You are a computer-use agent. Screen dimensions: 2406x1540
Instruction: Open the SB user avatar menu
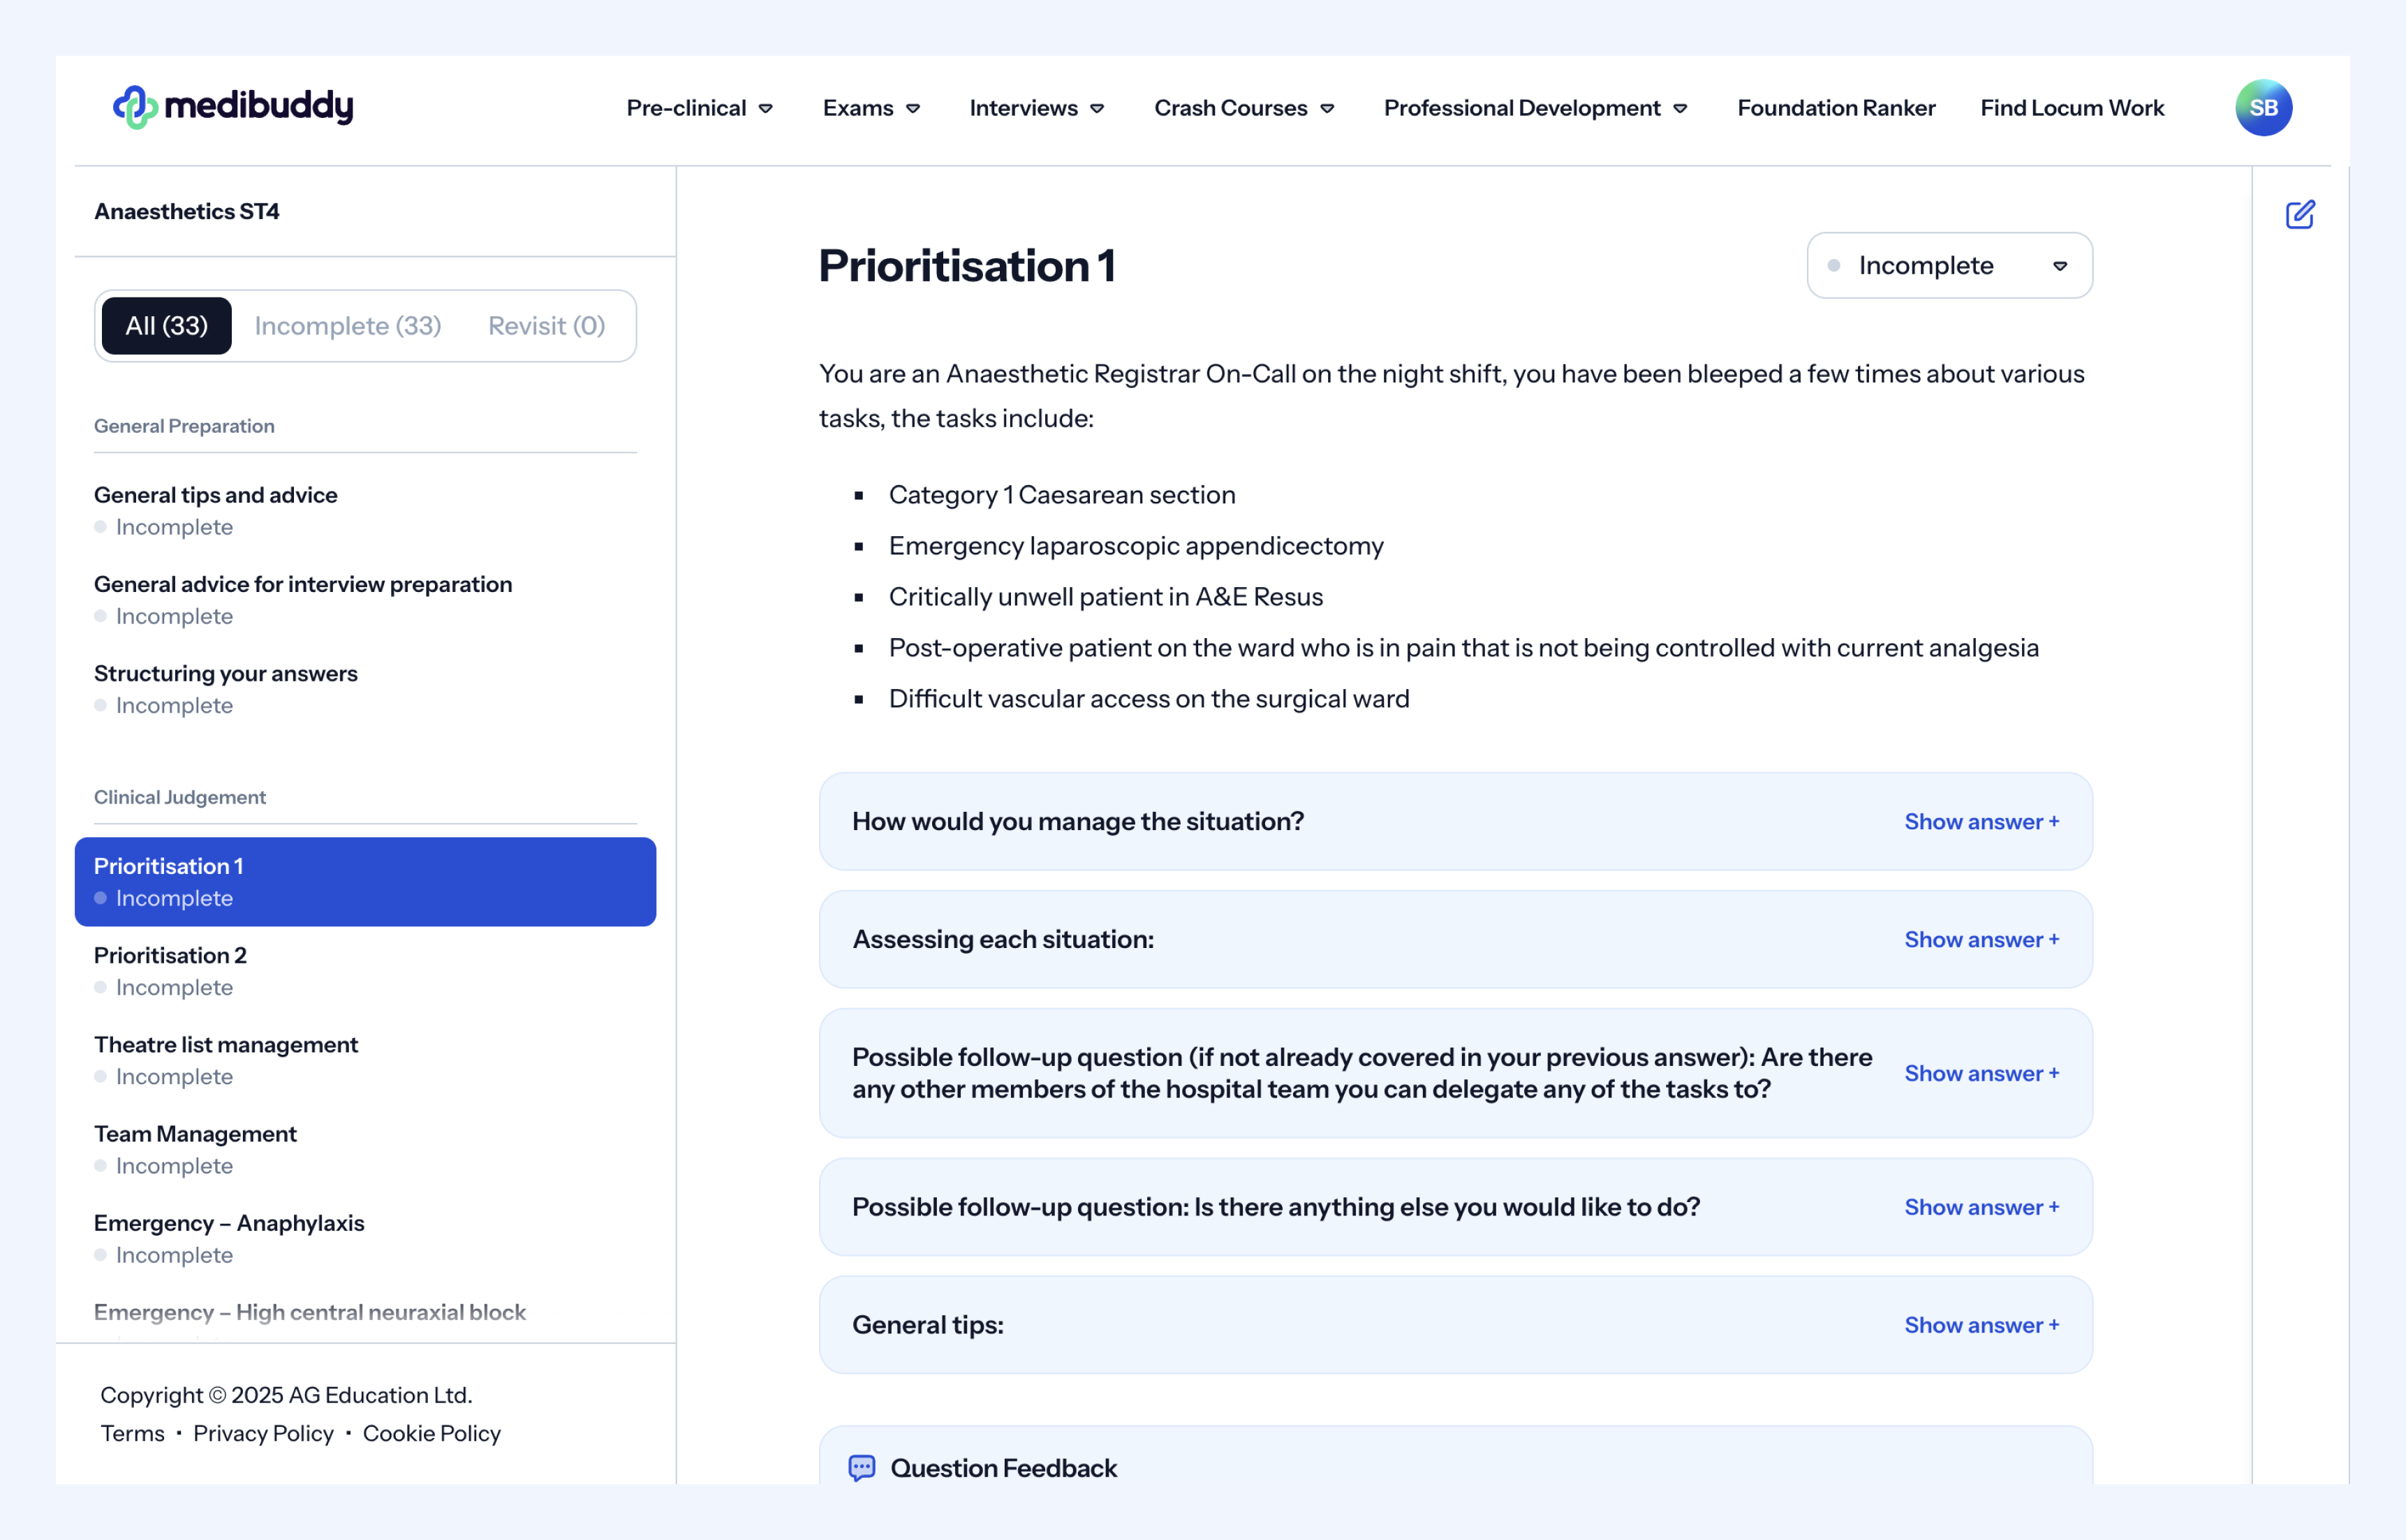(x=2263, y=108)
